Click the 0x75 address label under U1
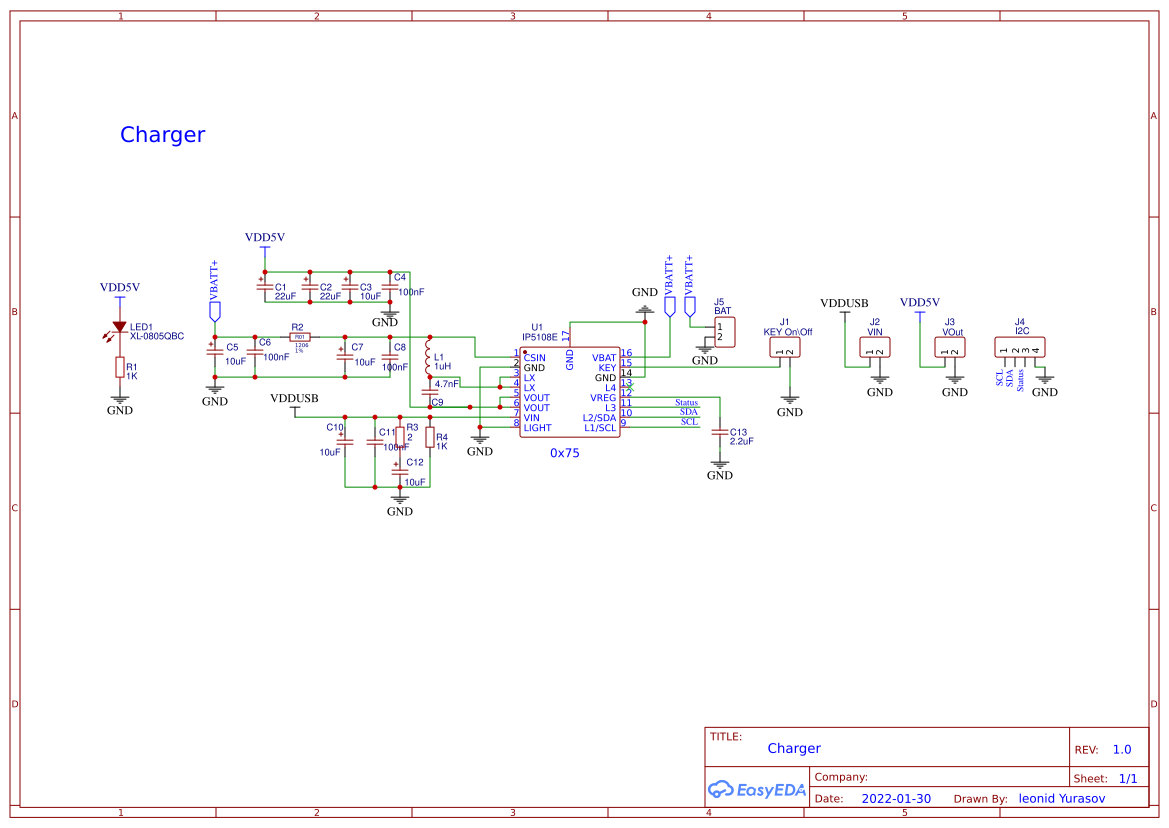This screenshot has width=1169, height=828. 563,453
